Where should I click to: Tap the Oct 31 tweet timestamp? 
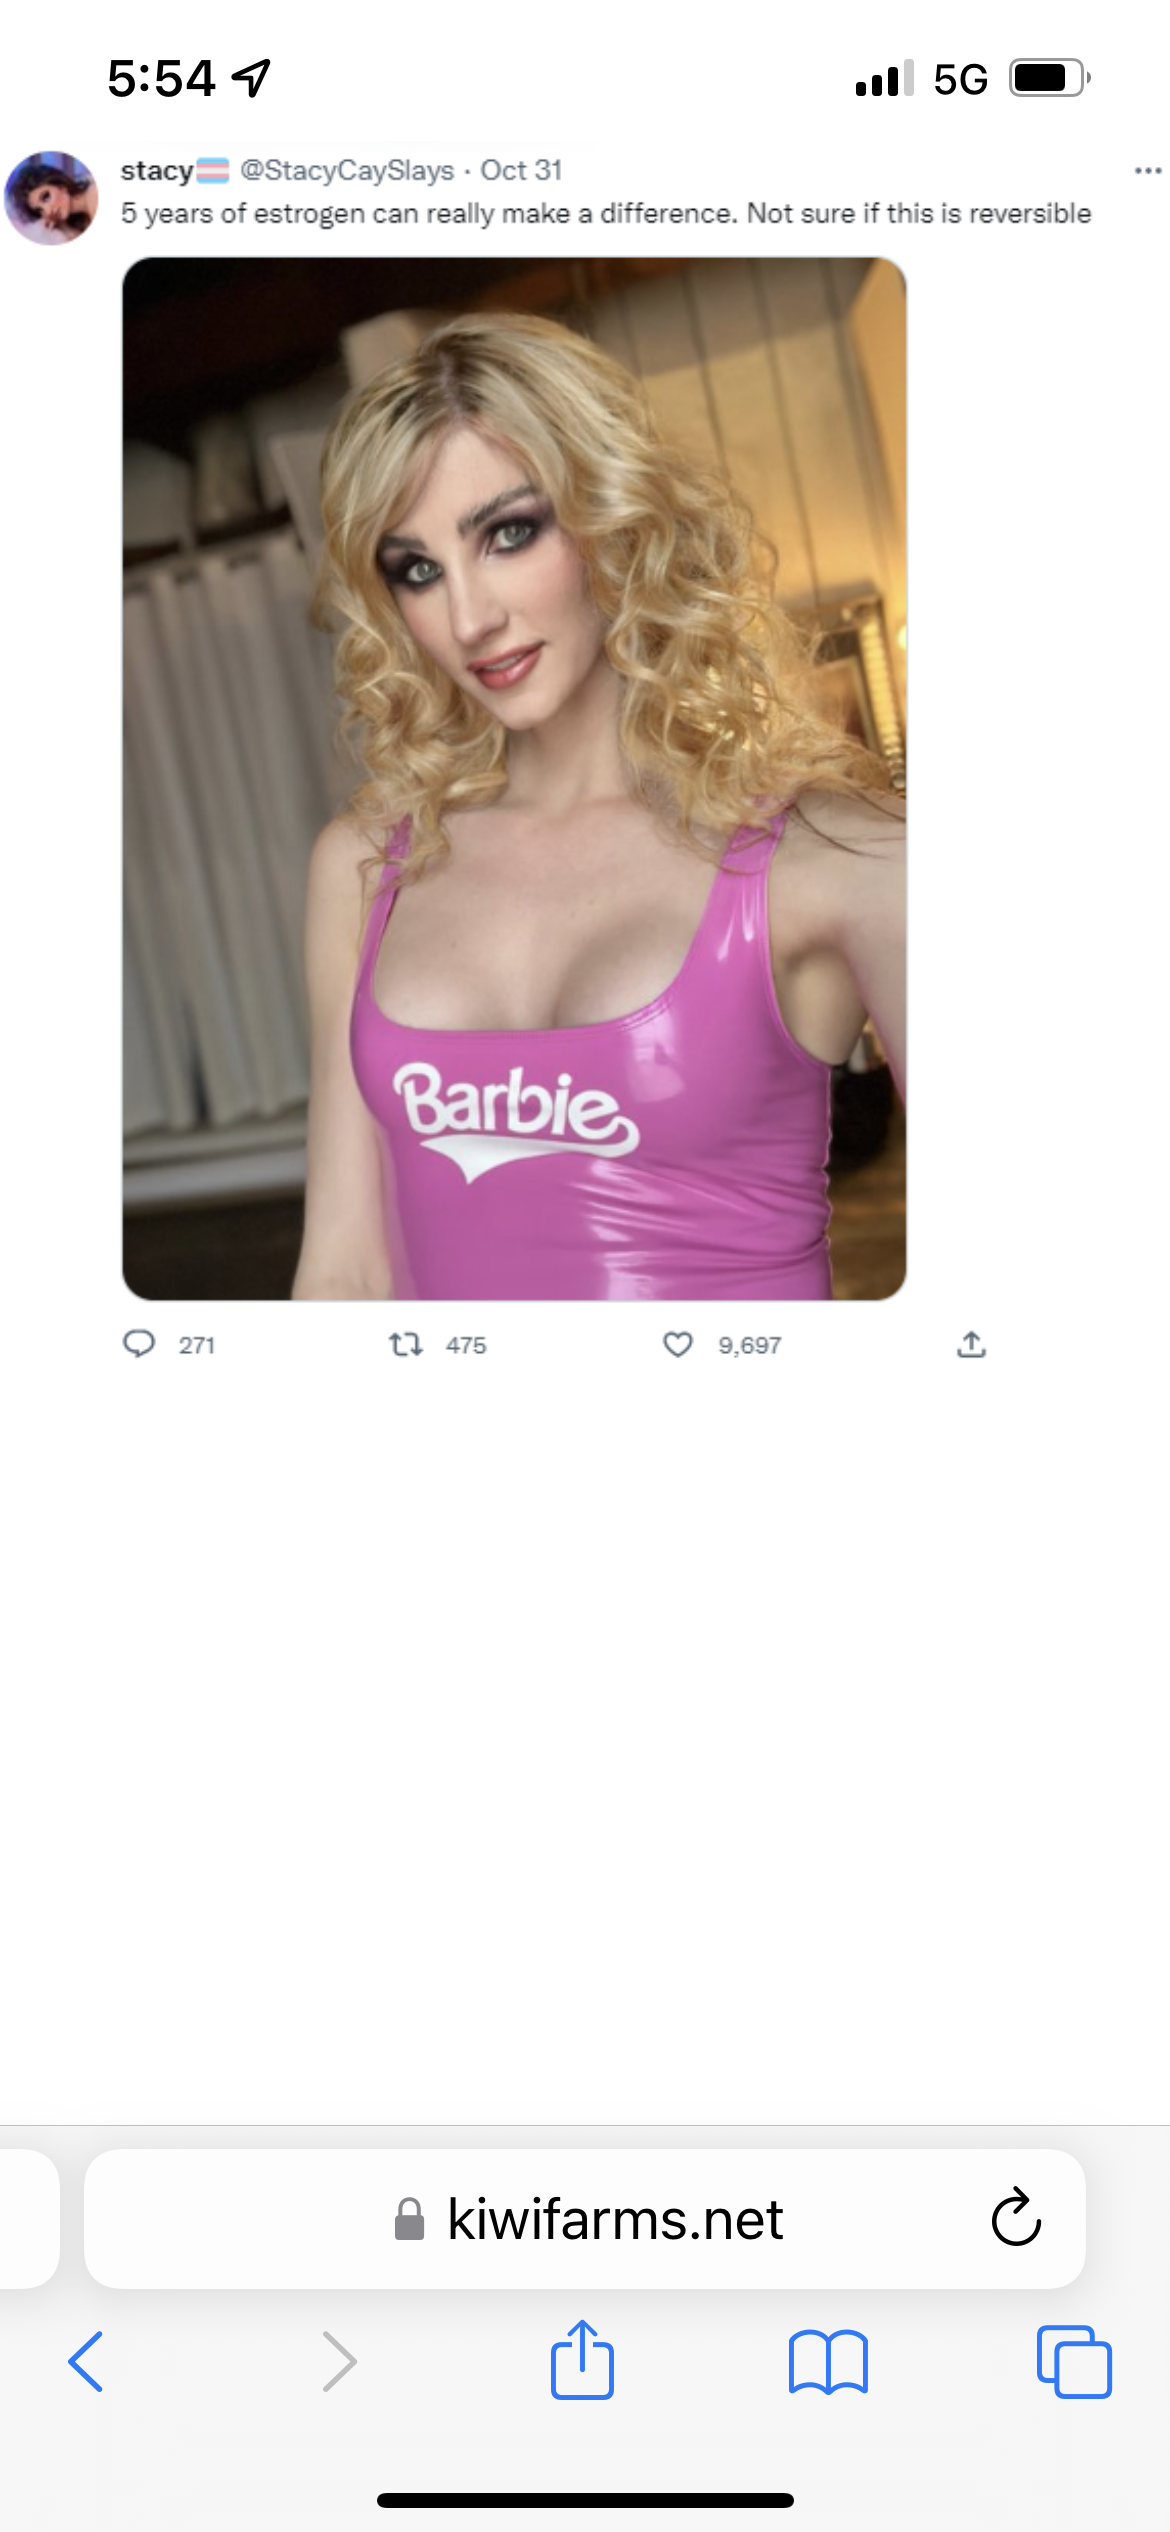pos(521,170)
